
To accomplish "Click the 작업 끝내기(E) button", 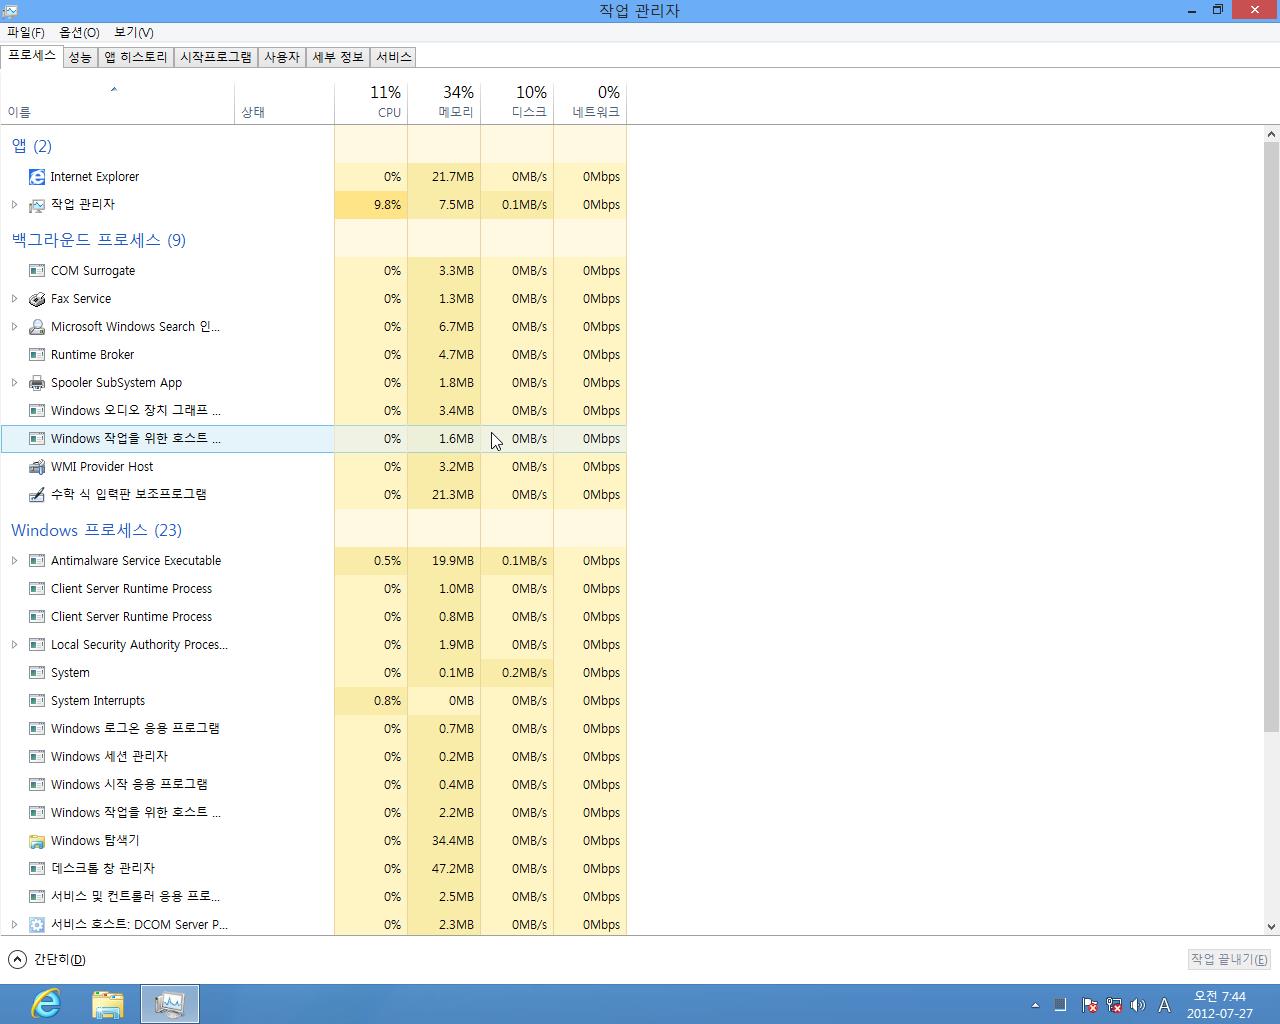I will coord(1229,960).
